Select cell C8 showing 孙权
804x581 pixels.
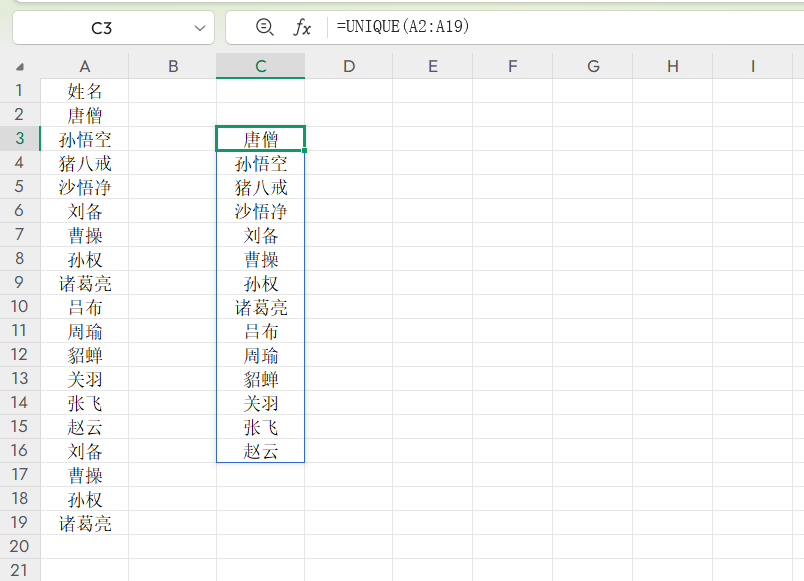pos(260,259)
